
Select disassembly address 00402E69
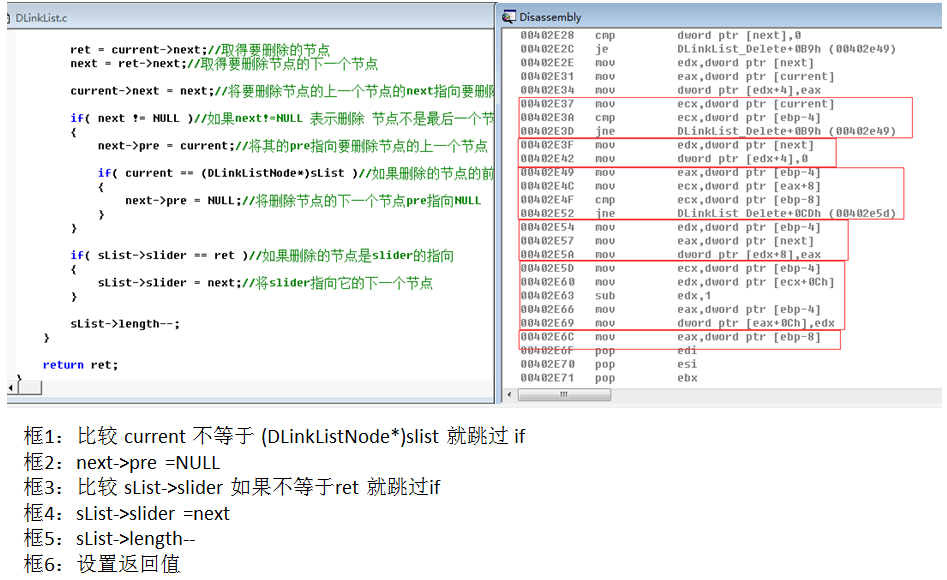pyautogui.click(x=547, y=323)
